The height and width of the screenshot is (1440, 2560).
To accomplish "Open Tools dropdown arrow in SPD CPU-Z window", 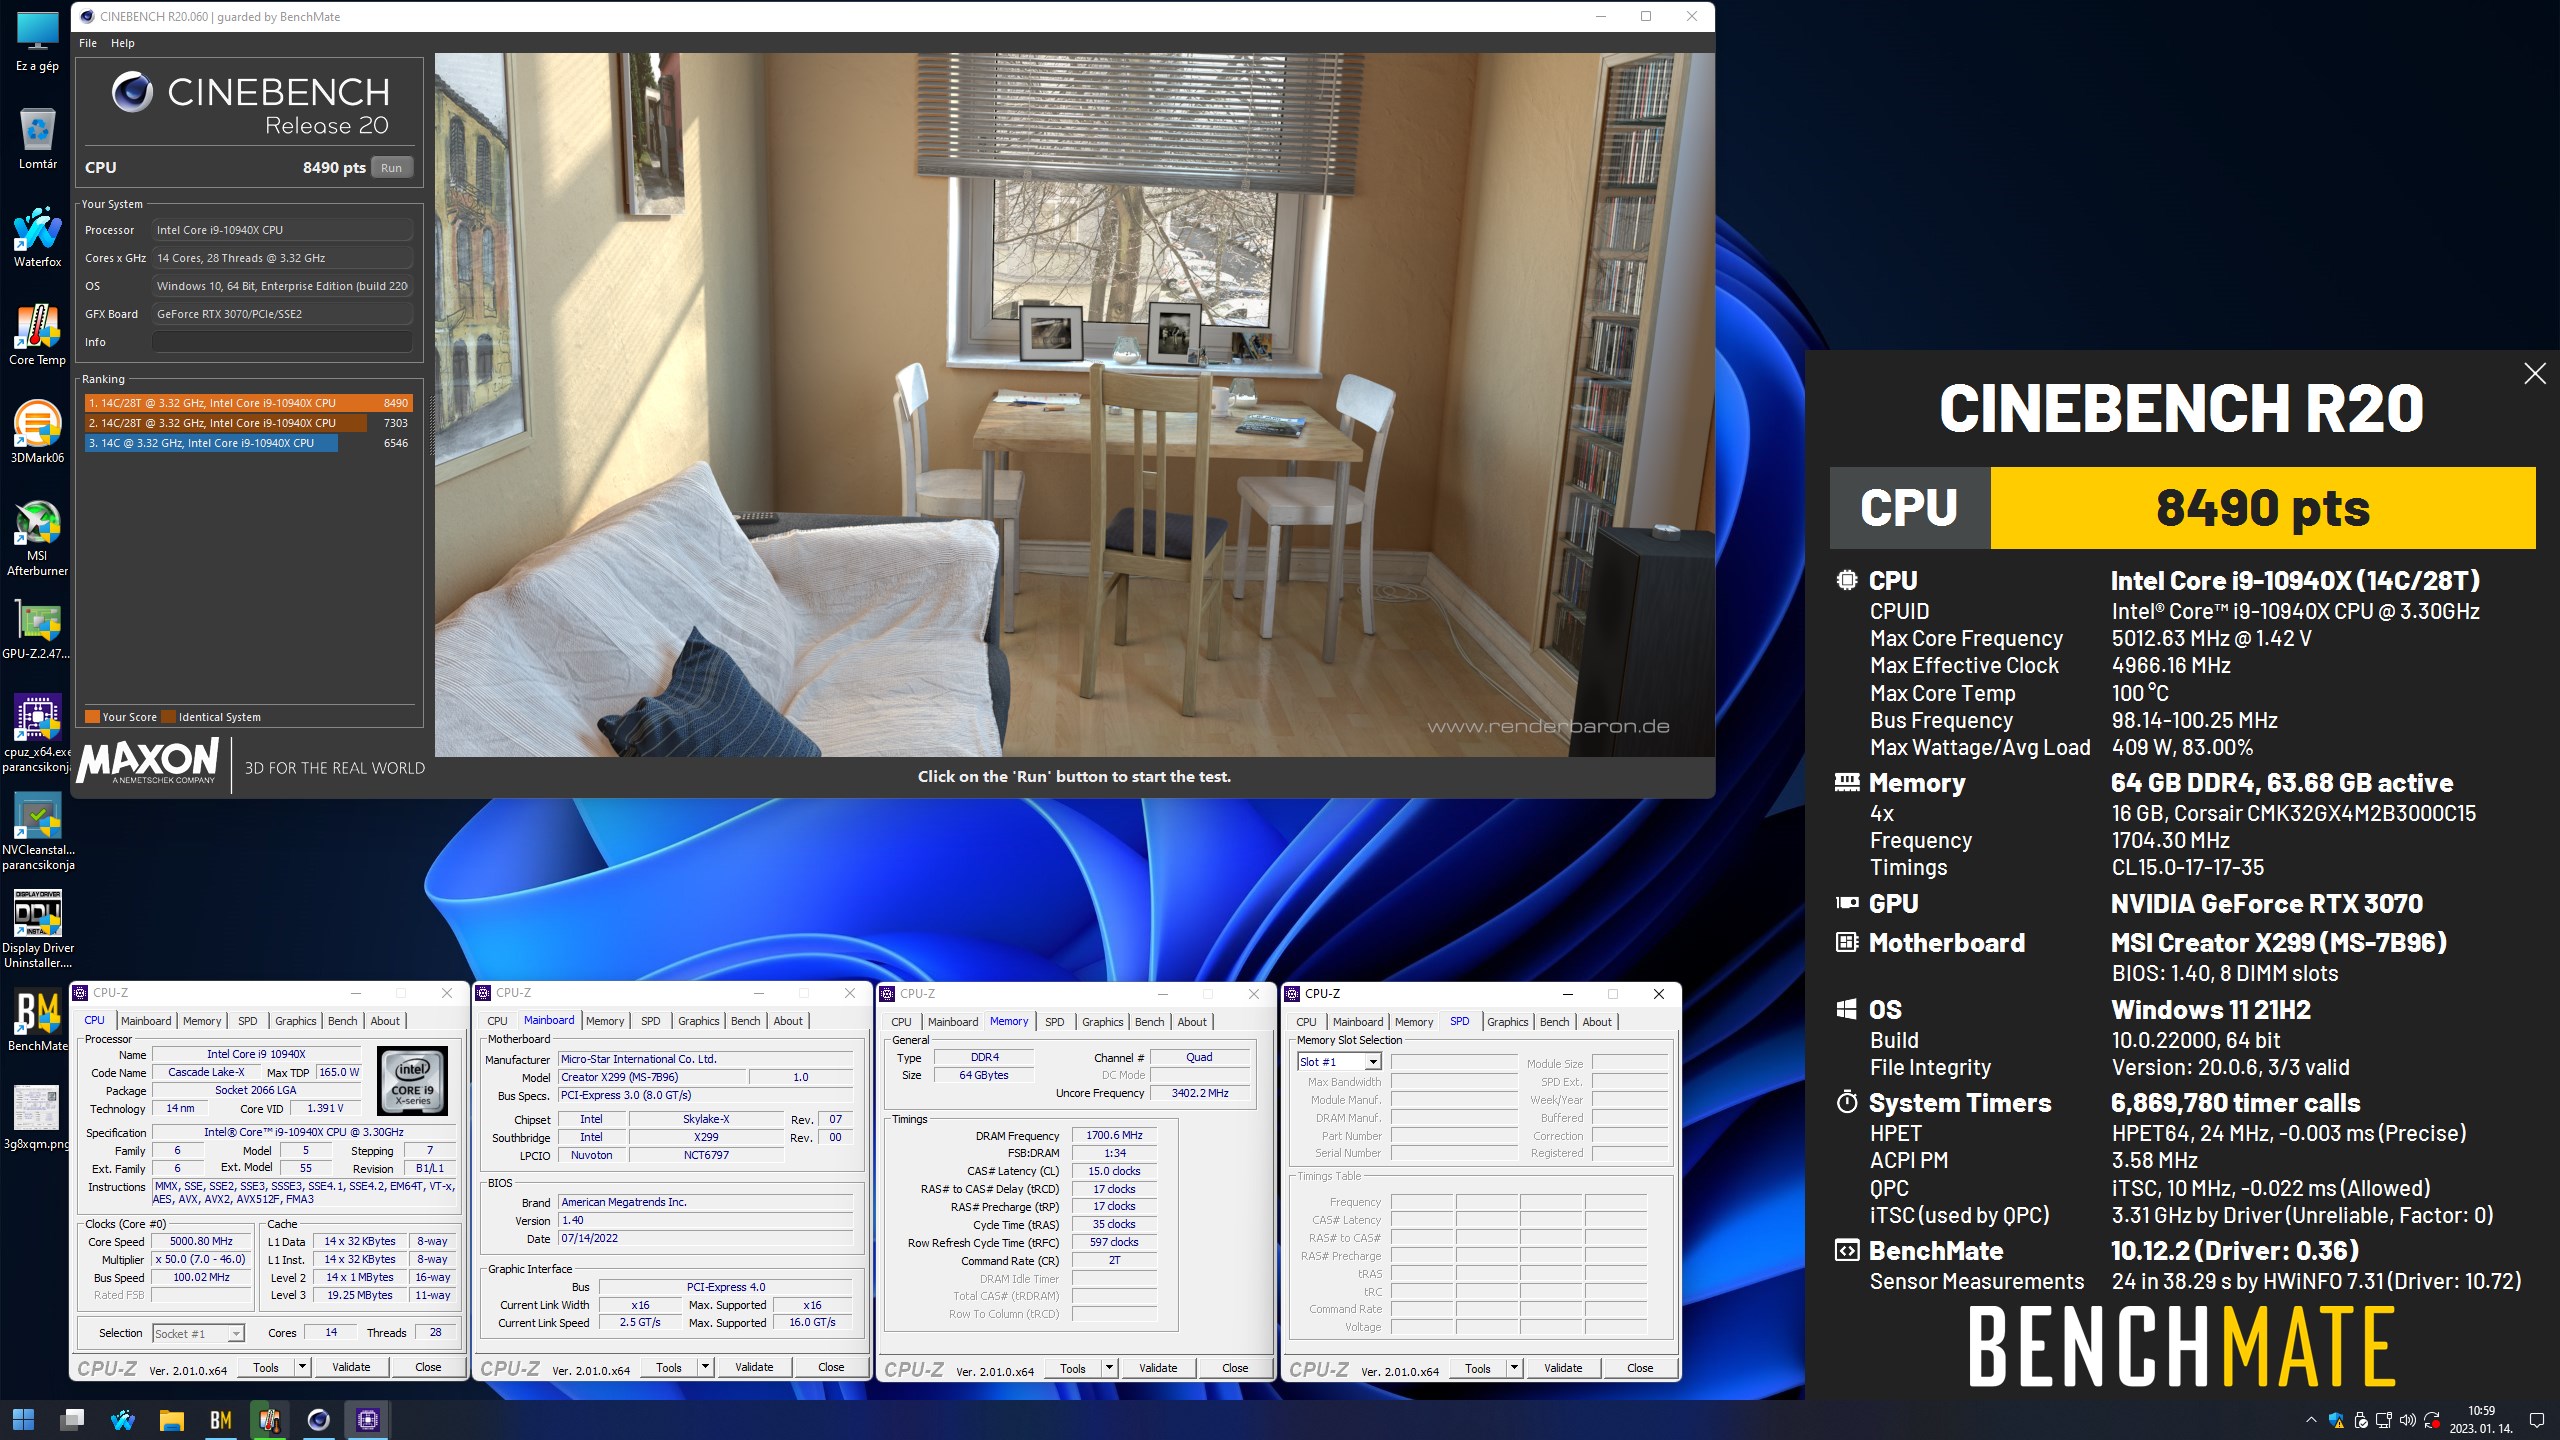I will (1514, 1368).
